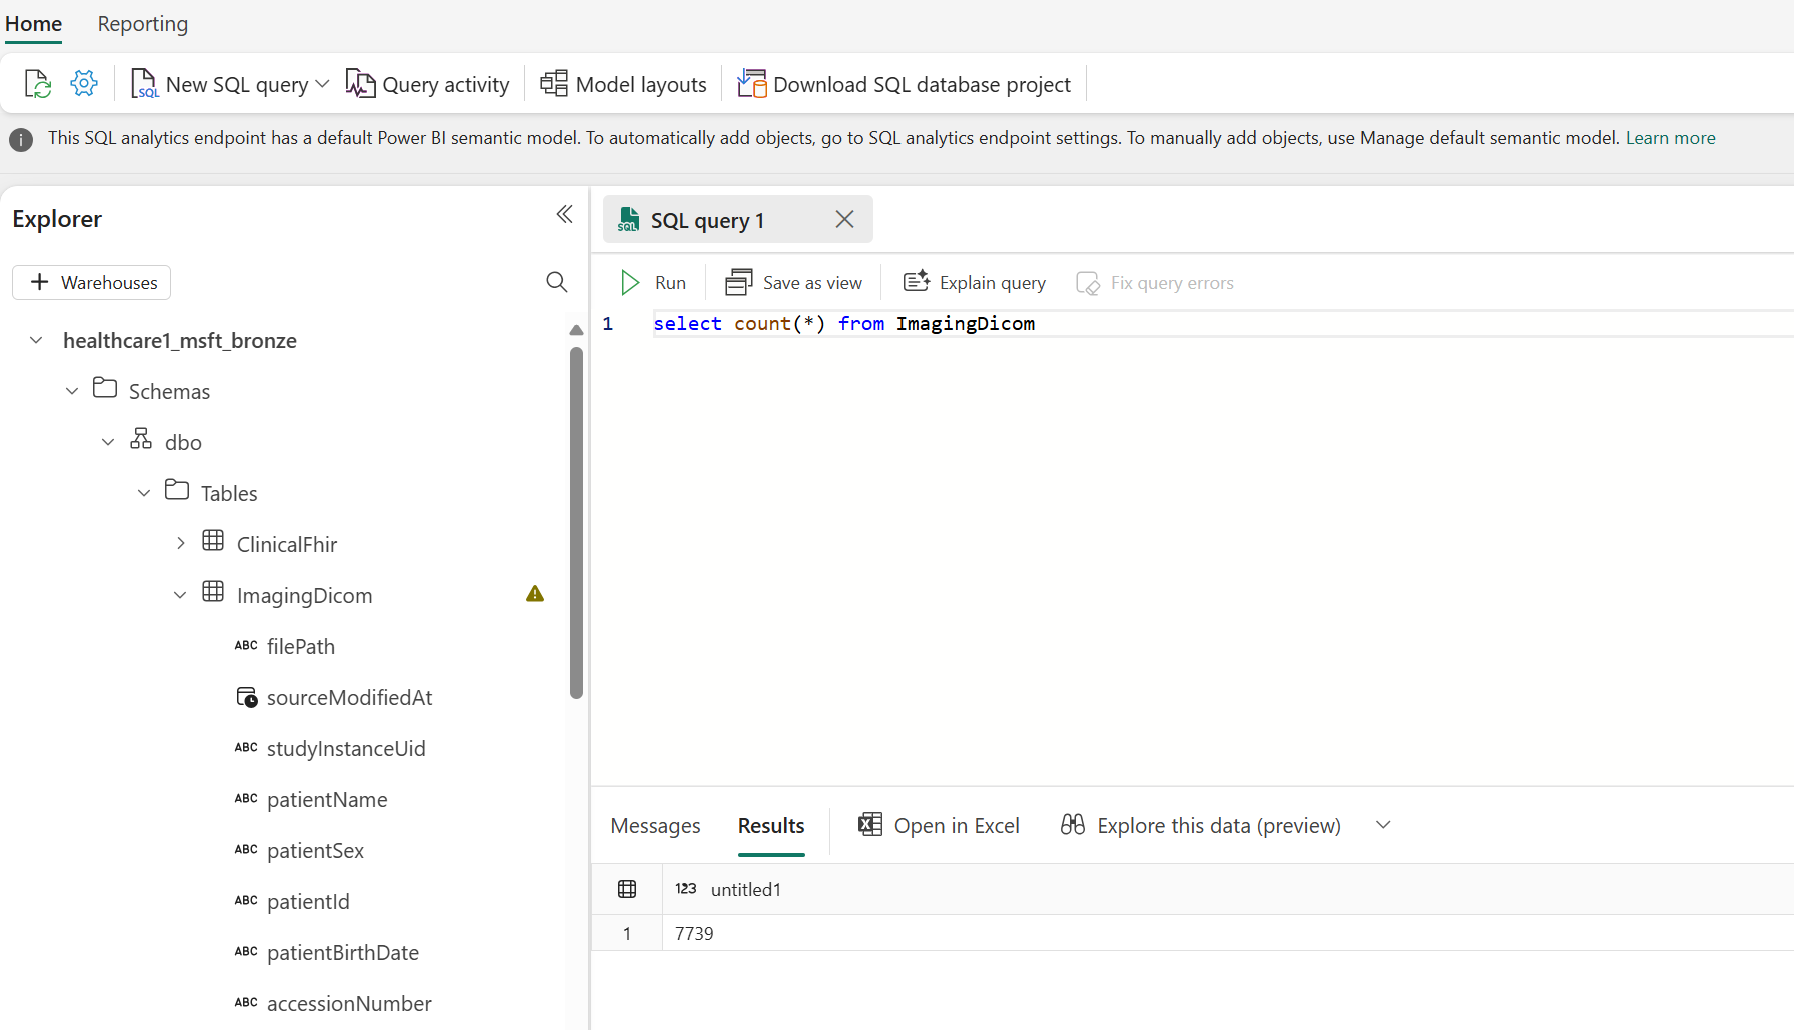The height and width of the screenshot is (1030, 1794).
Task: Select the patientId column
Action: click(x=308, y=901)
